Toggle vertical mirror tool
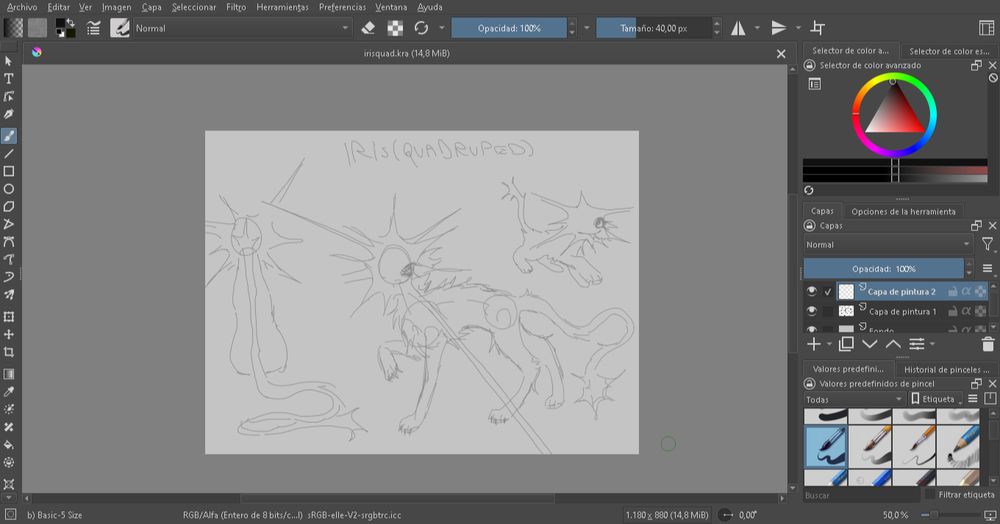Image resolution: width=1000 pixels, height=524 pixels. tap(779, 28)
